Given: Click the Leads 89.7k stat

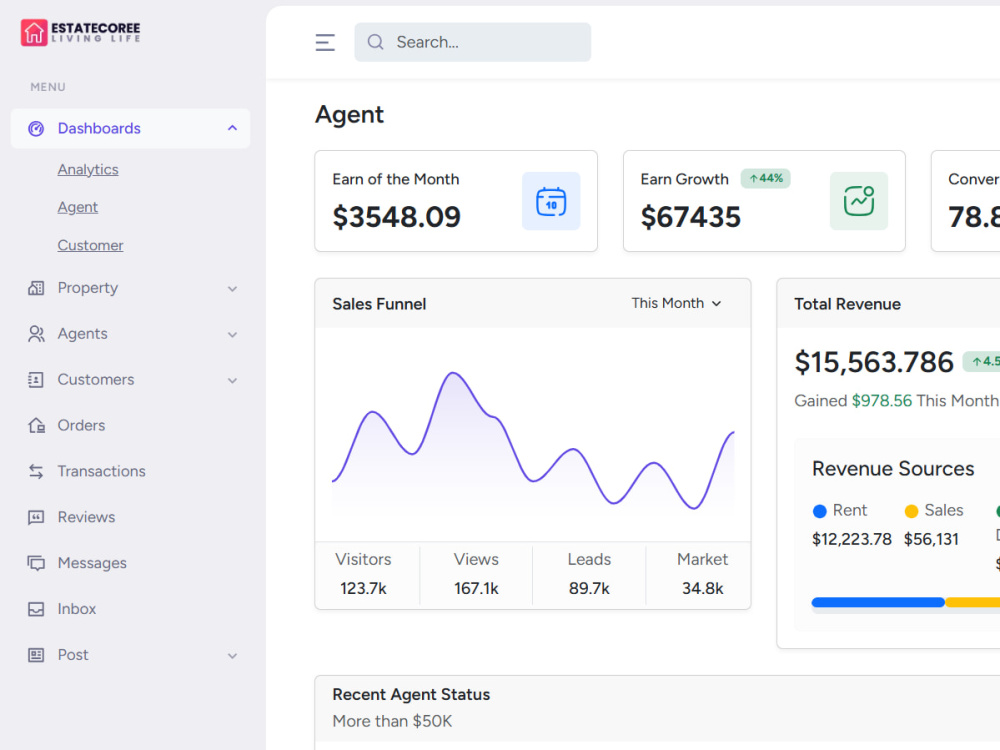Looking at the screenshot, I should click(589, 573).
